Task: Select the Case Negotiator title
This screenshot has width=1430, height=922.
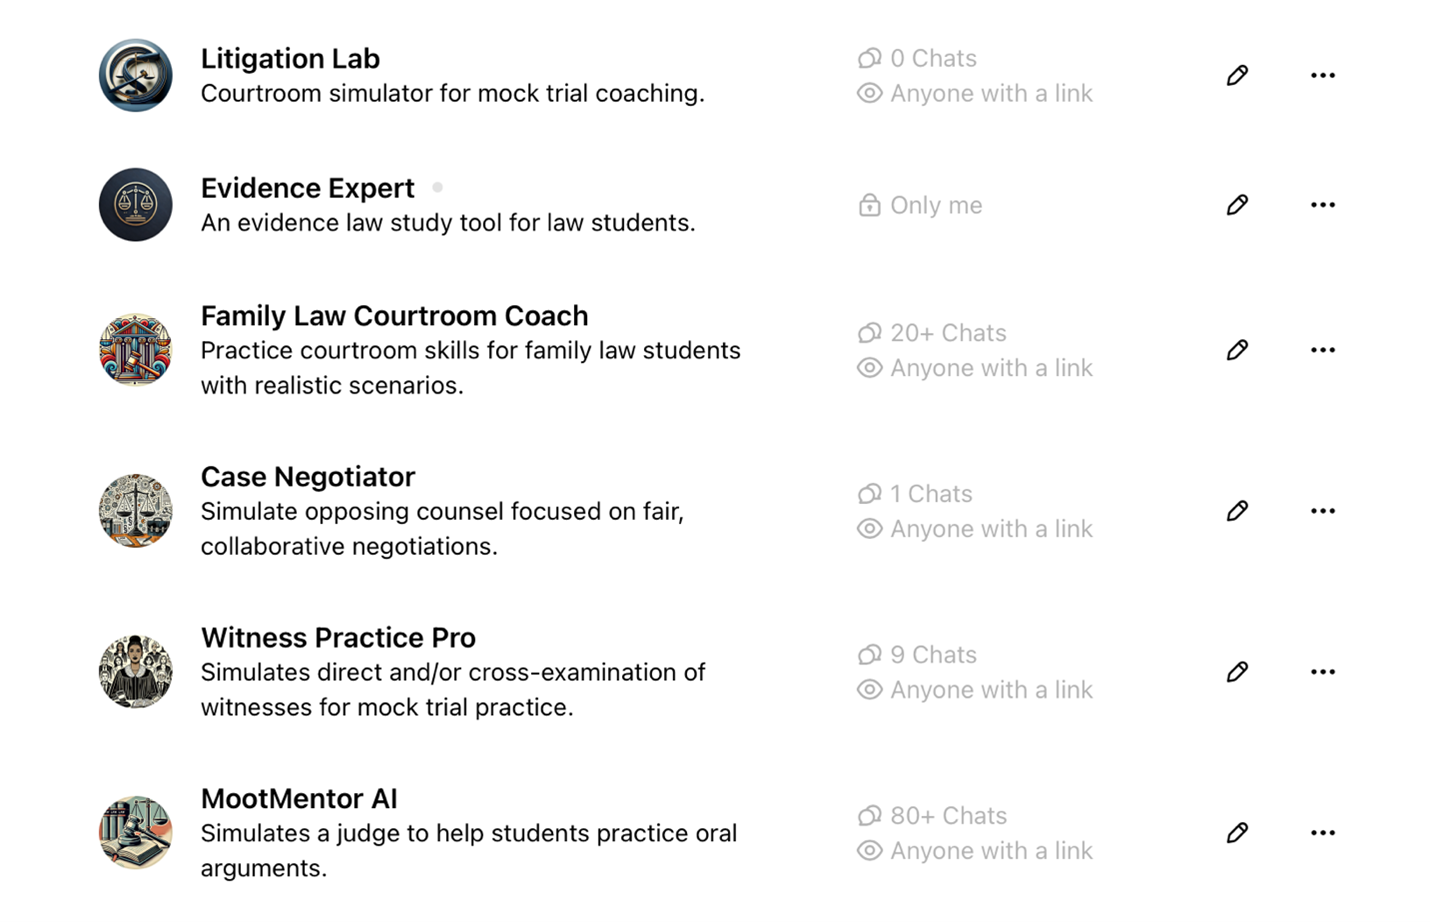Action: tap(308, 477)
